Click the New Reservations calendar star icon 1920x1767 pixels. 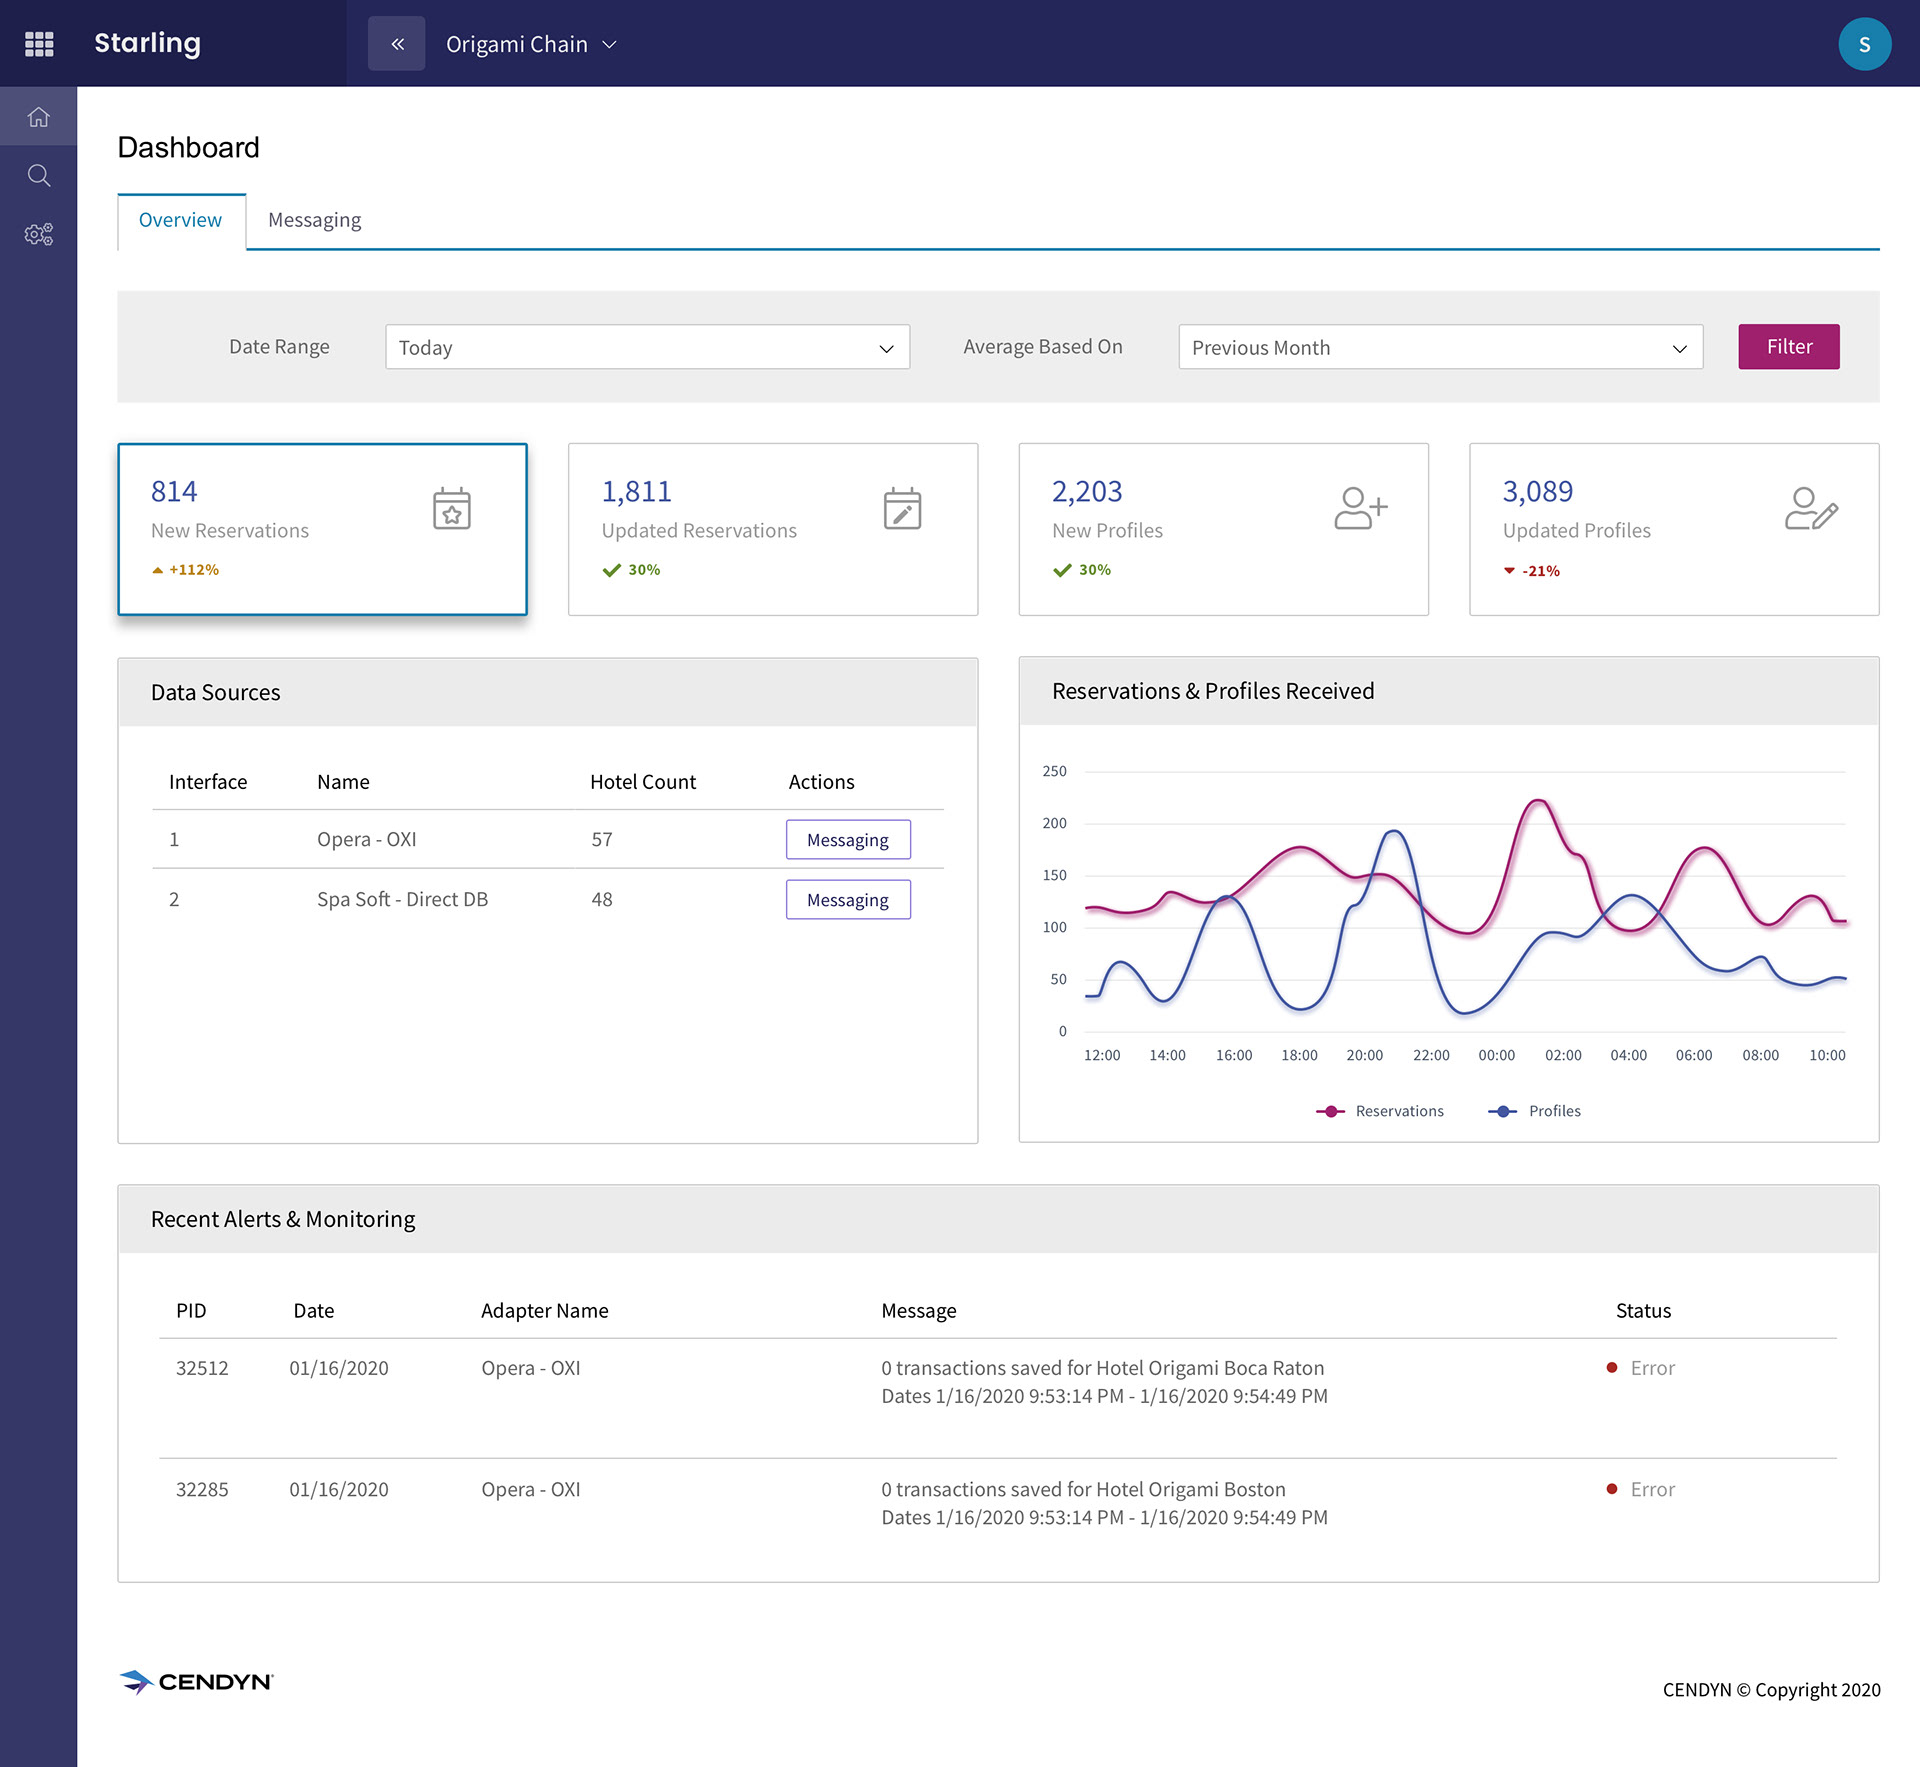click(452, 509)
